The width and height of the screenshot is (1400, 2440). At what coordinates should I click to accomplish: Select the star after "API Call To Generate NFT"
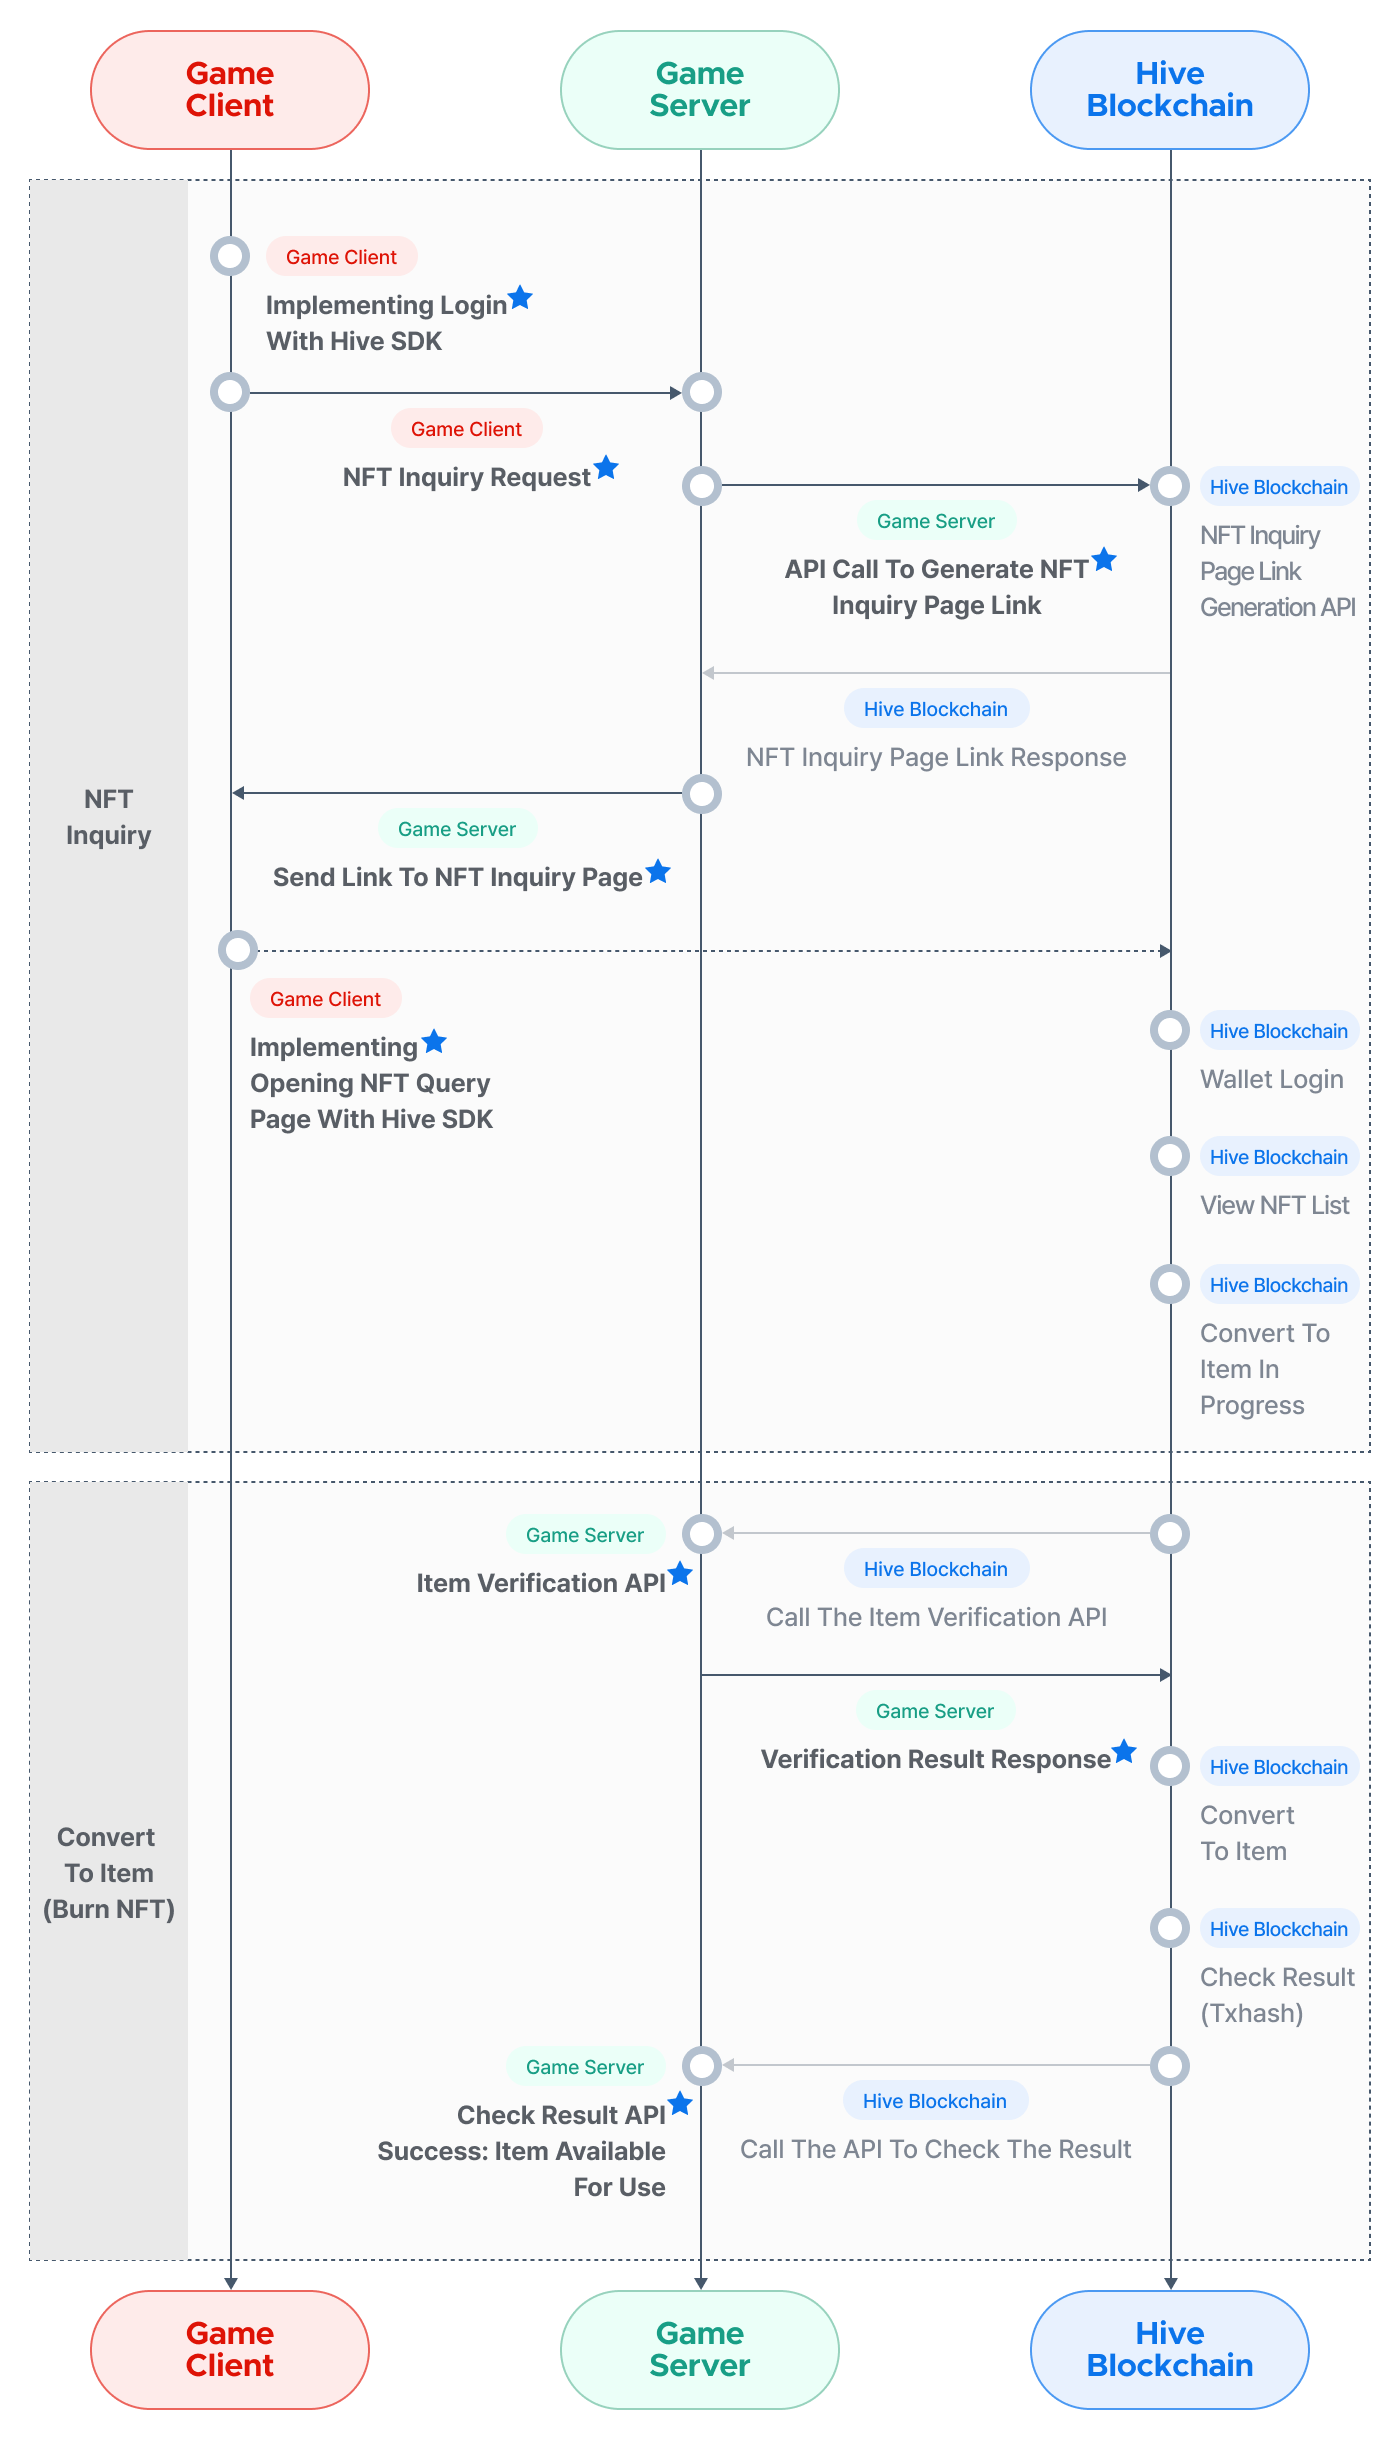1104,559
